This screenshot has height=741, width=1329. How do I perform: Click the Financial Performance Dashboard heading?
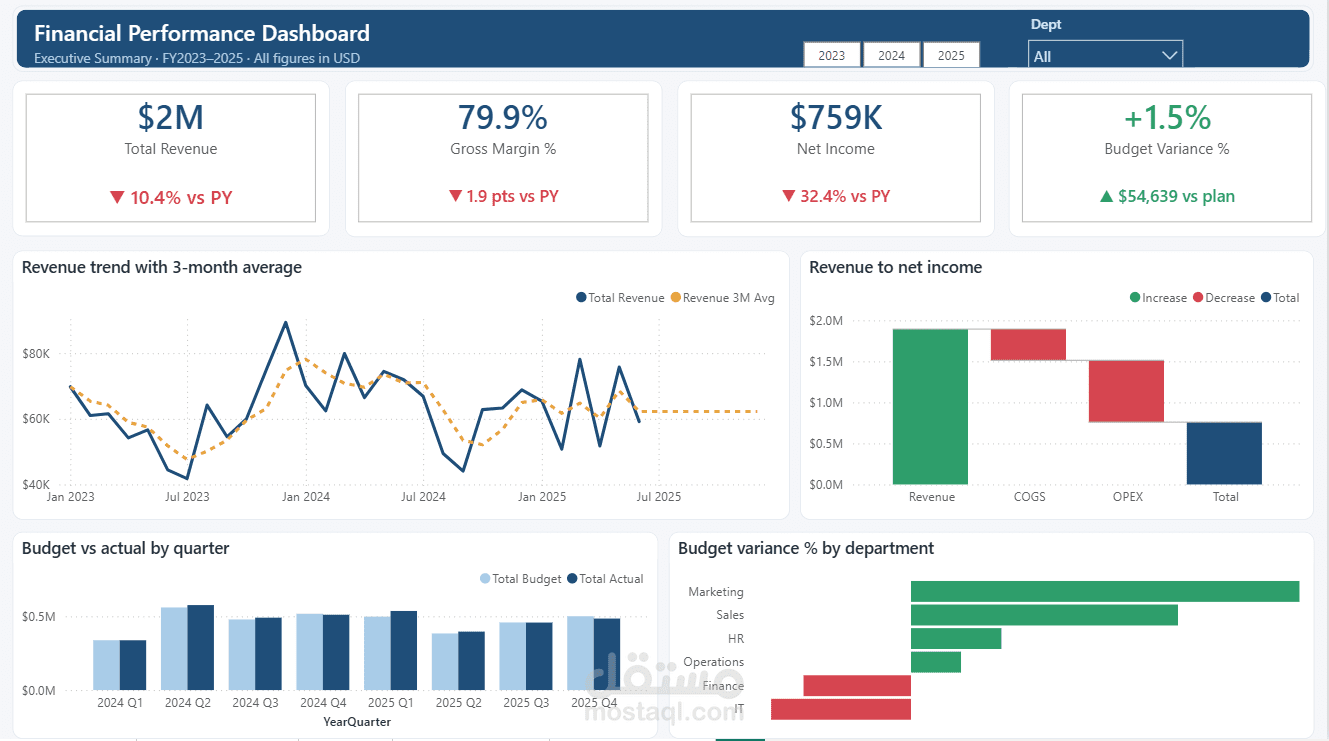point(202,33)
